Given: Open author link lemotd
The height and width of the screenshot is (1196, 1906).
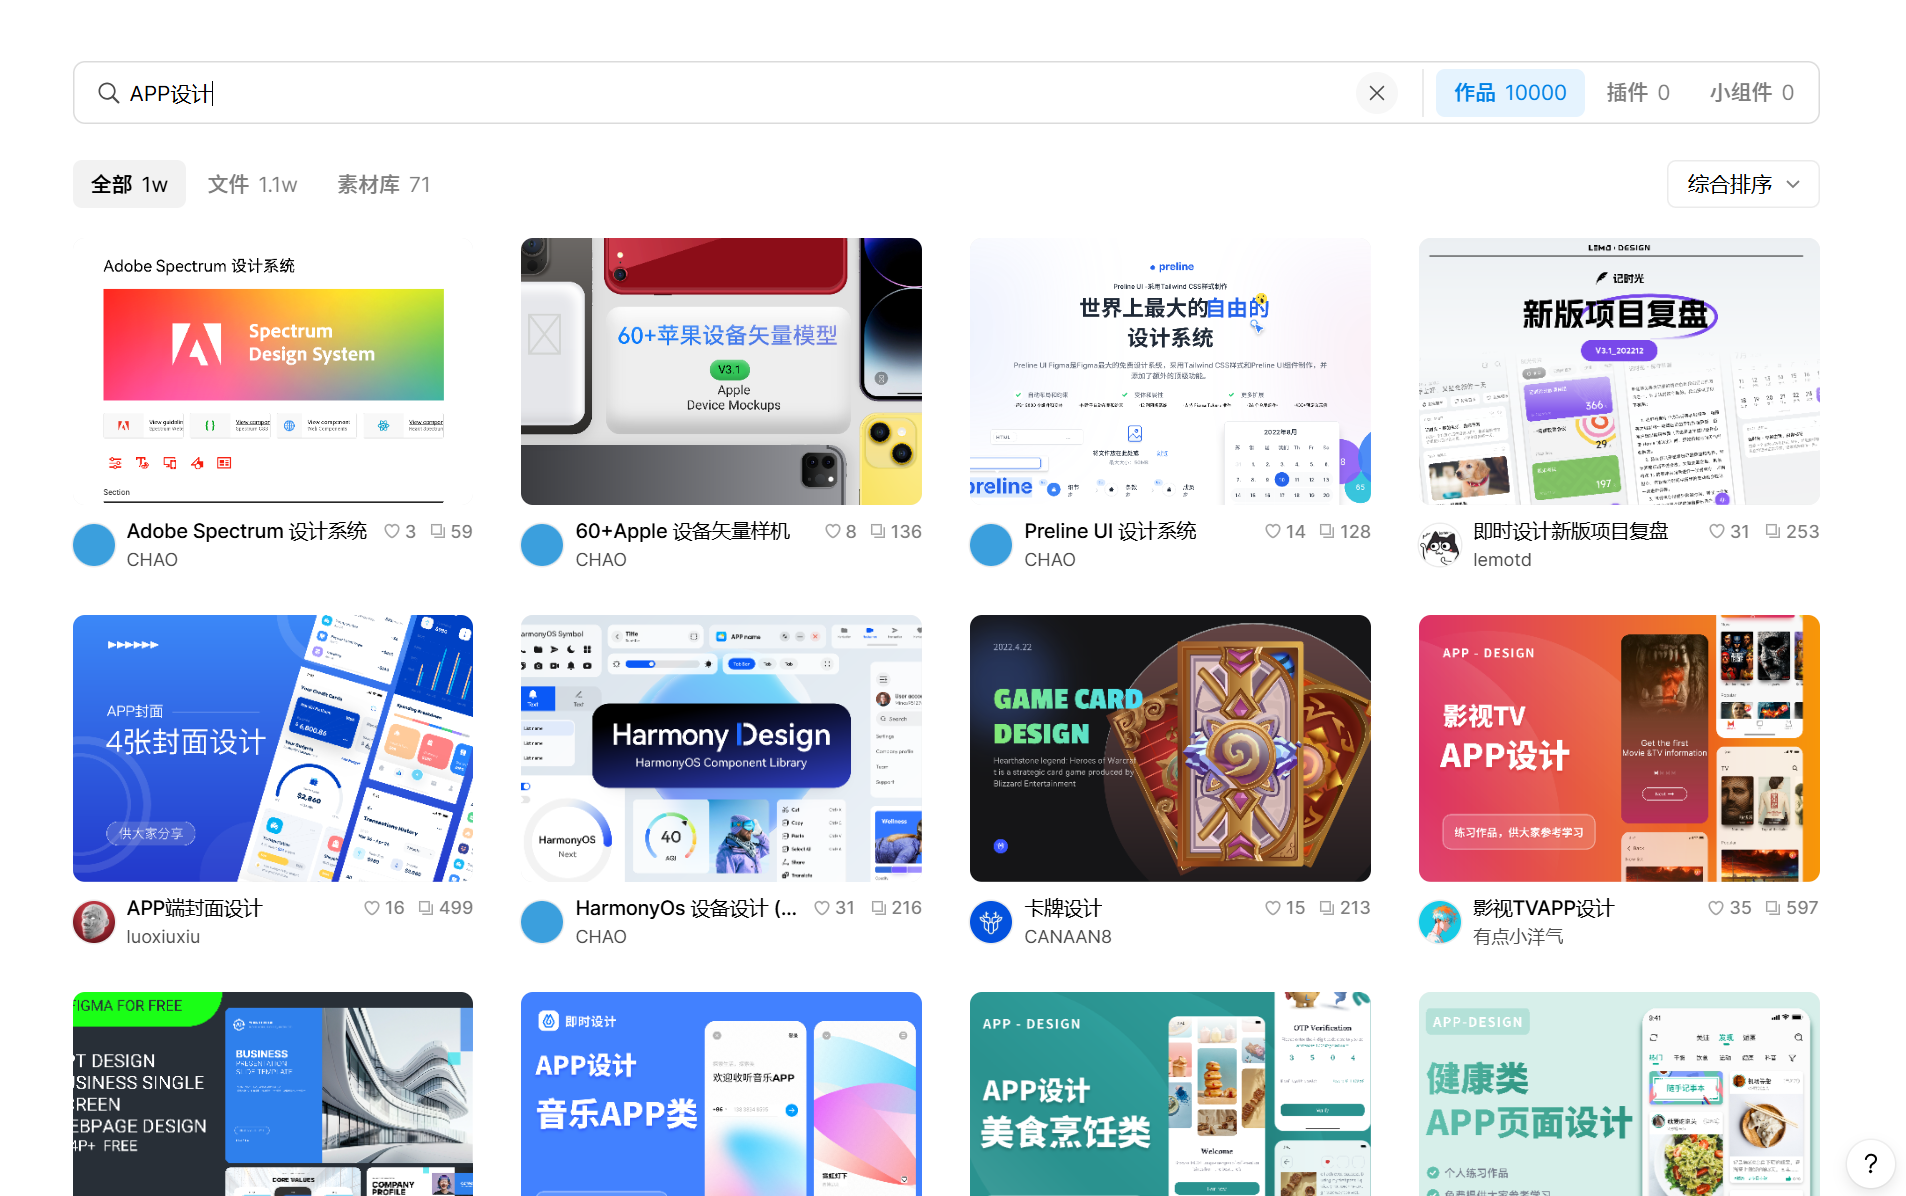Looking at the screenshot, I should tap(1502, 560).
